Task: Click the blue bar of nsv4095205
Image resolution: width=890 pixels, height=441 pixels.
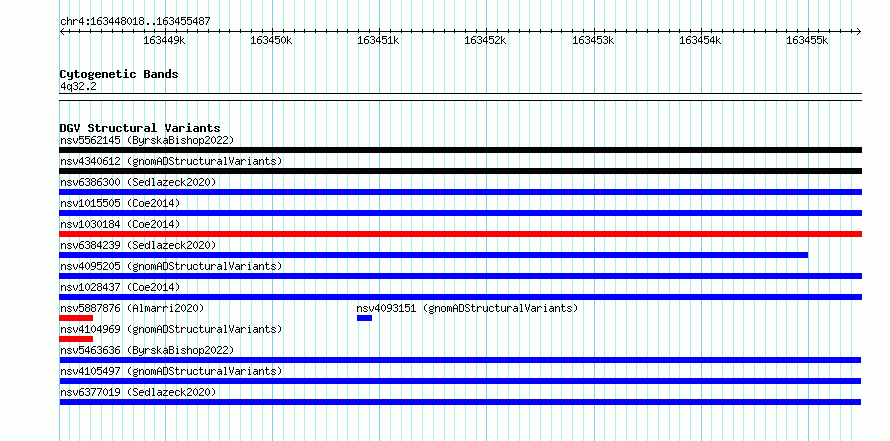Action: [460, 276]
